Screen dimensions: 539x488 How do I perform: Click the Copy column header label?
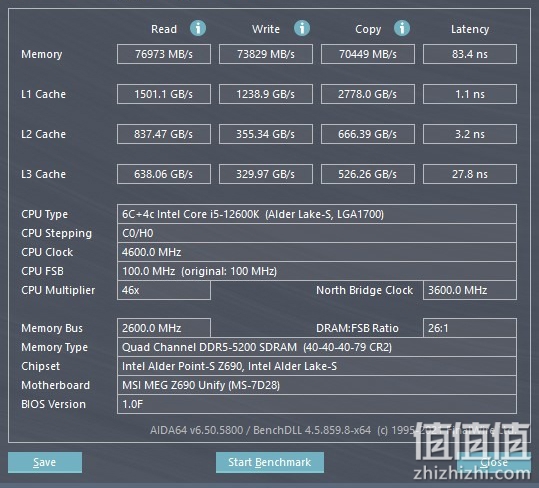[x=368, y=30]
